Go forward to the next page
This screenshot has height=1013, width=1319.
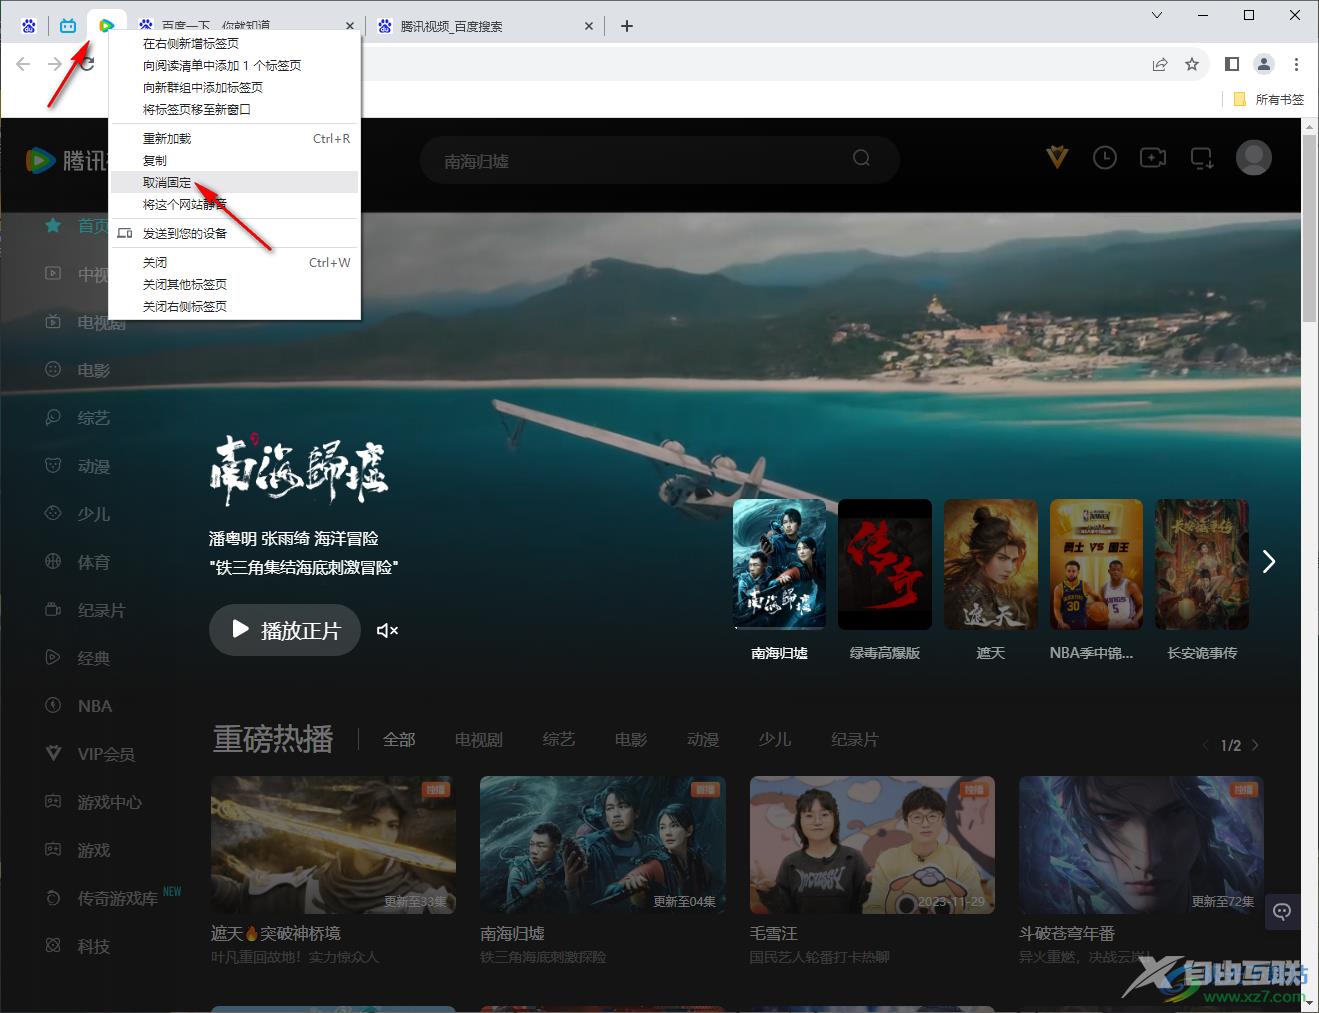click(55, 64)
